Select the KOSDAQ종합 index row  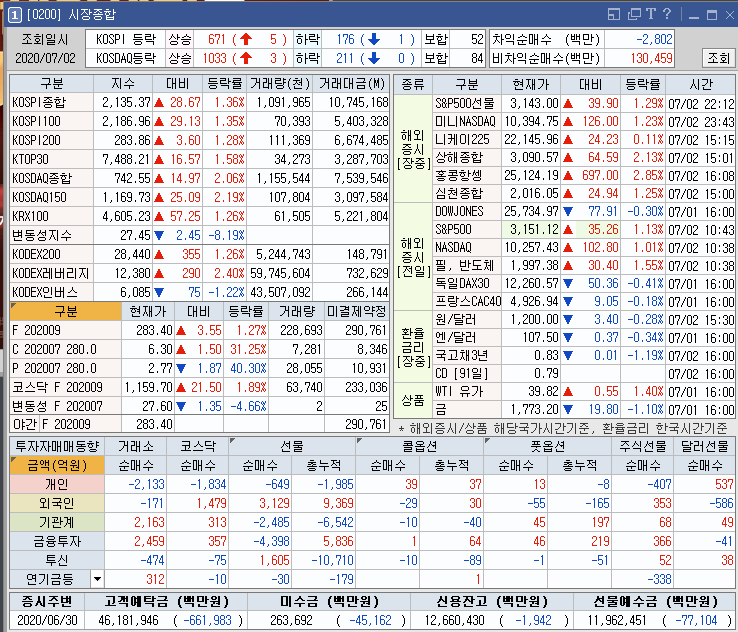coord(200,178)
